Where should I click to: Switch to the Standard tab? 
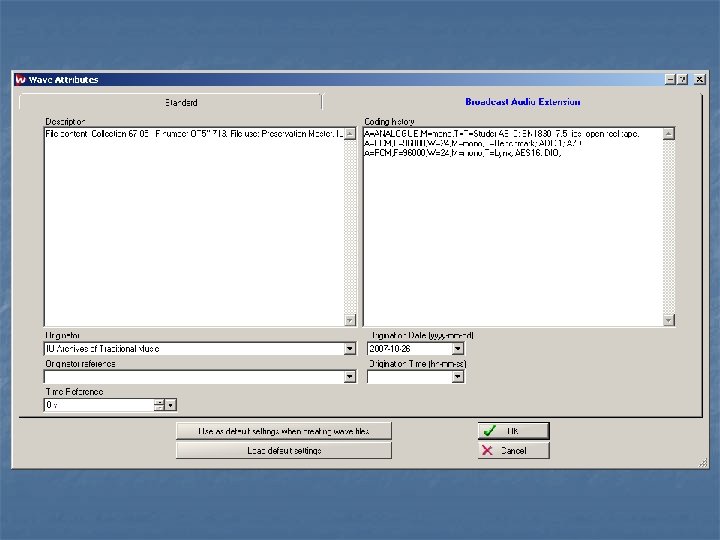171,102
